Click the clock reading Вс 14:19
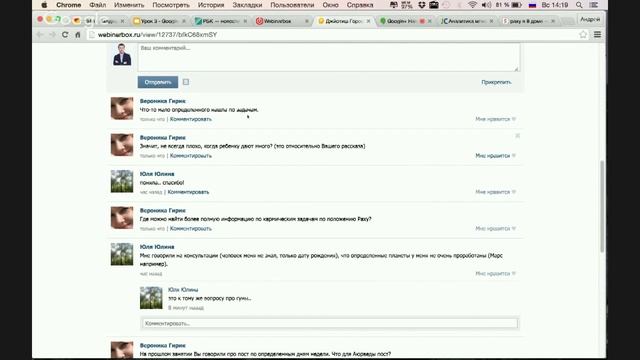Image resolution: width=640 pixels, height=360 pixels. (x=555, y=5)
